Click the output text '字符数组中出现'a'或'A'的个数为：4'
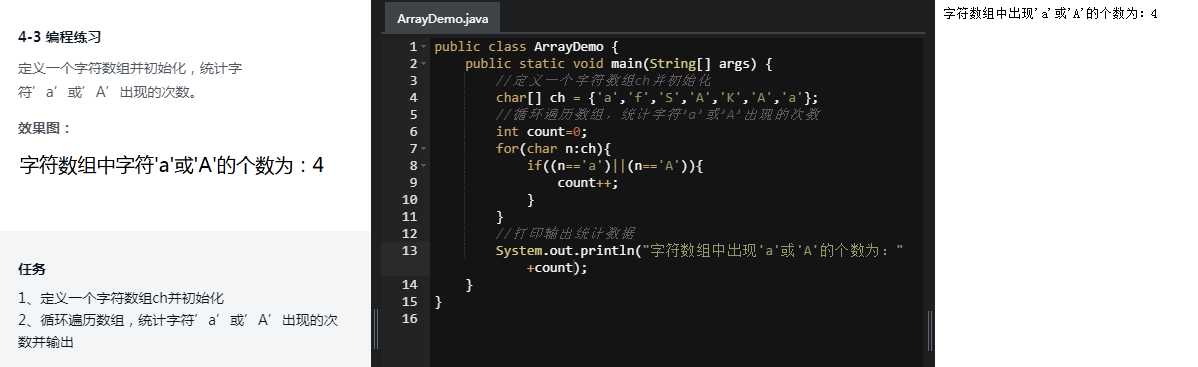Viewport: 1198px width, 367px height. click(1051, 14)
